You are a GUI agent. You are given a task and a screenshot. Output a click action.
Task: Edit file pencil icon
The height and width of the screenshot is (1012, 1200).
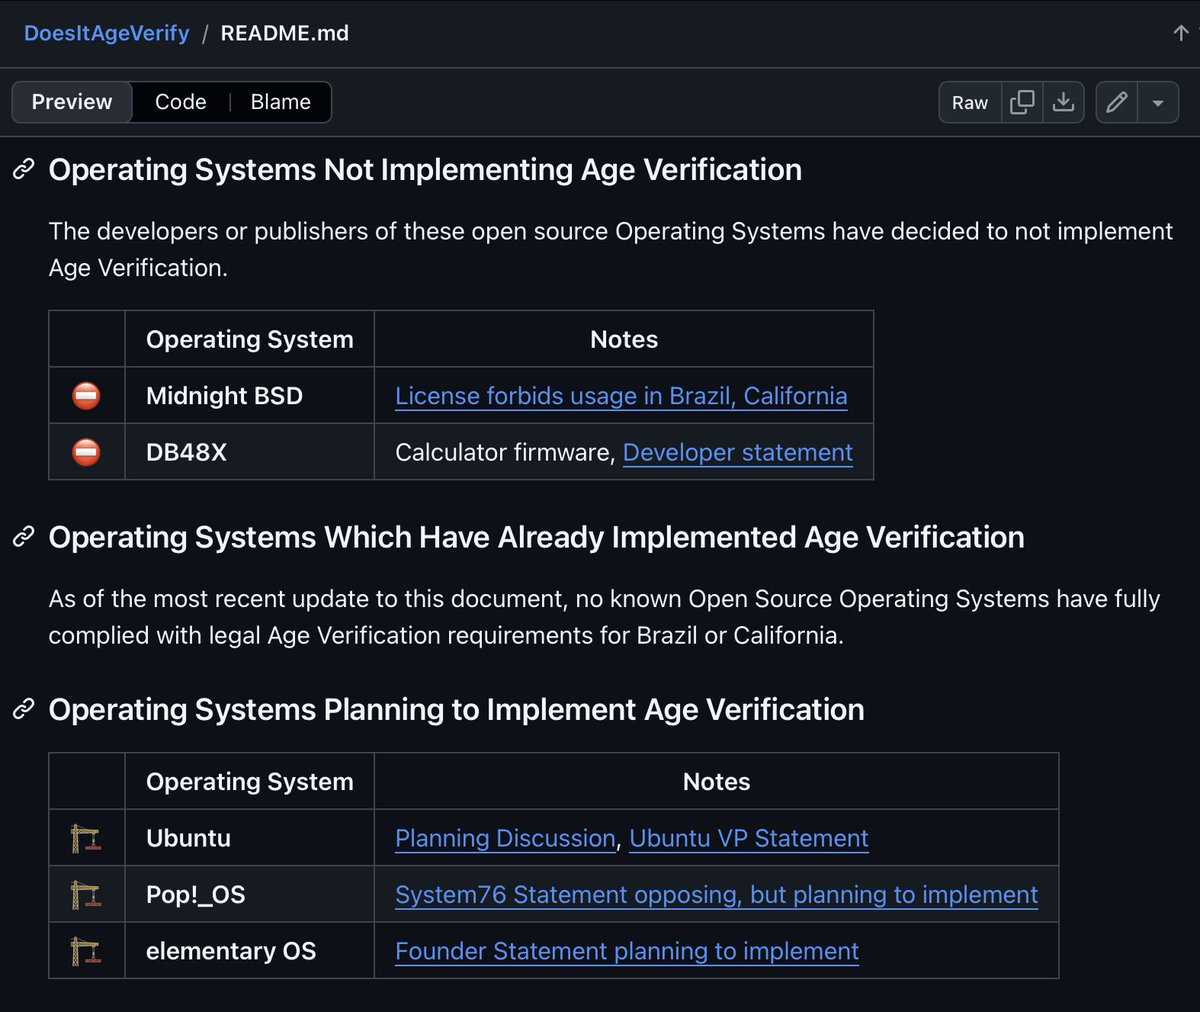click(x=1117, y=102)
